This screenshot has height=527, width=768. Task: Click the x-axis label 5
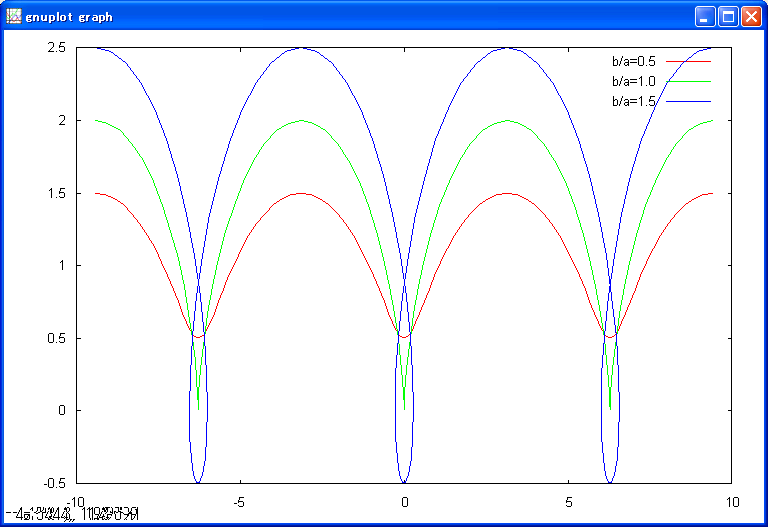click(x=568, y=503)
